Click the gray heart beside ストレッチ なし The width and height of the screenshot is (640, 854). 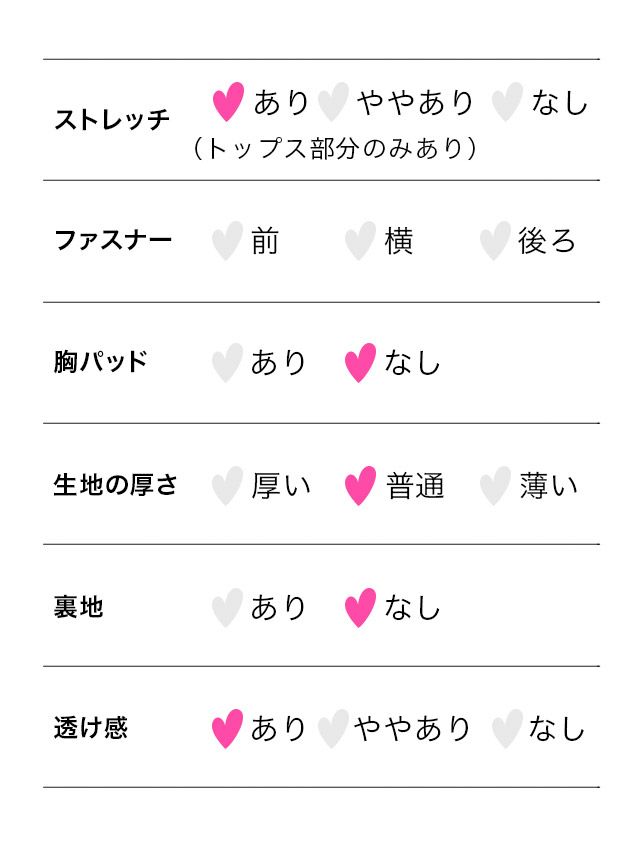tap(507, 101)
